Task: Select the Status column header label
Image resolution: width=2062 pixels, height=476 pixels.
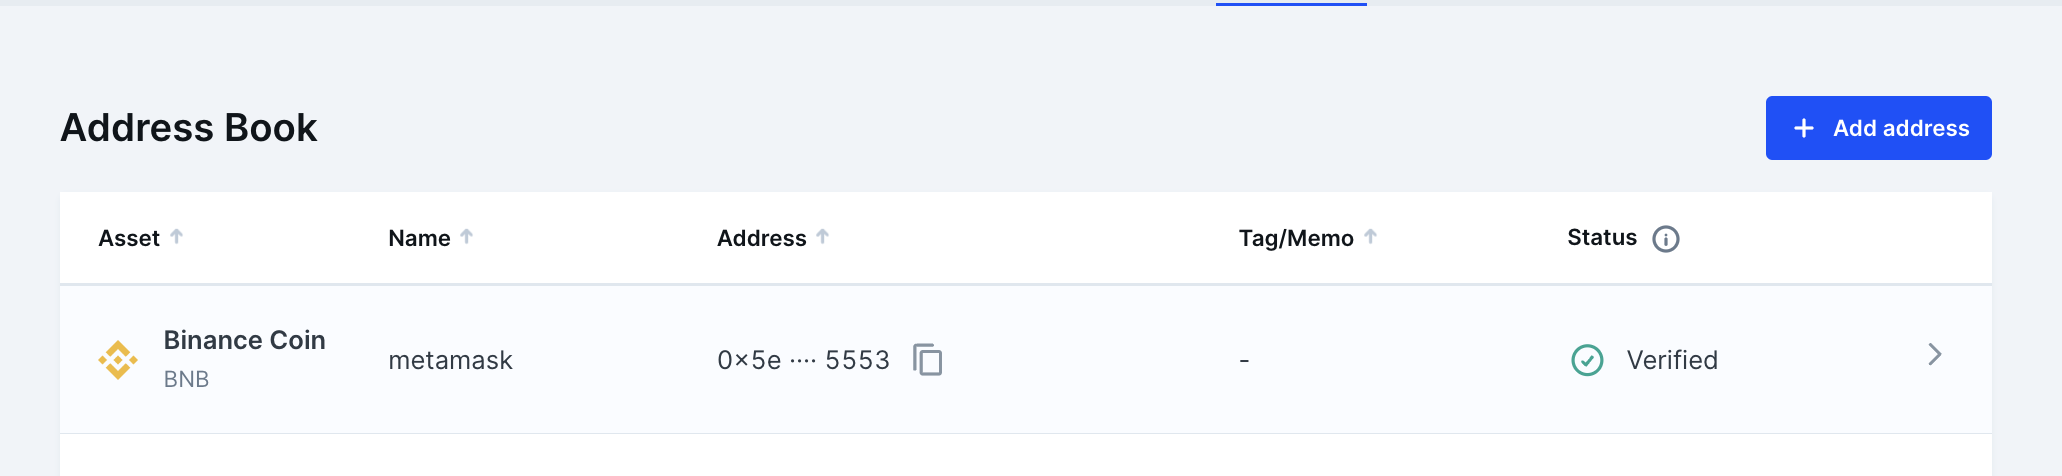Action: click(x=1602, y=237)
